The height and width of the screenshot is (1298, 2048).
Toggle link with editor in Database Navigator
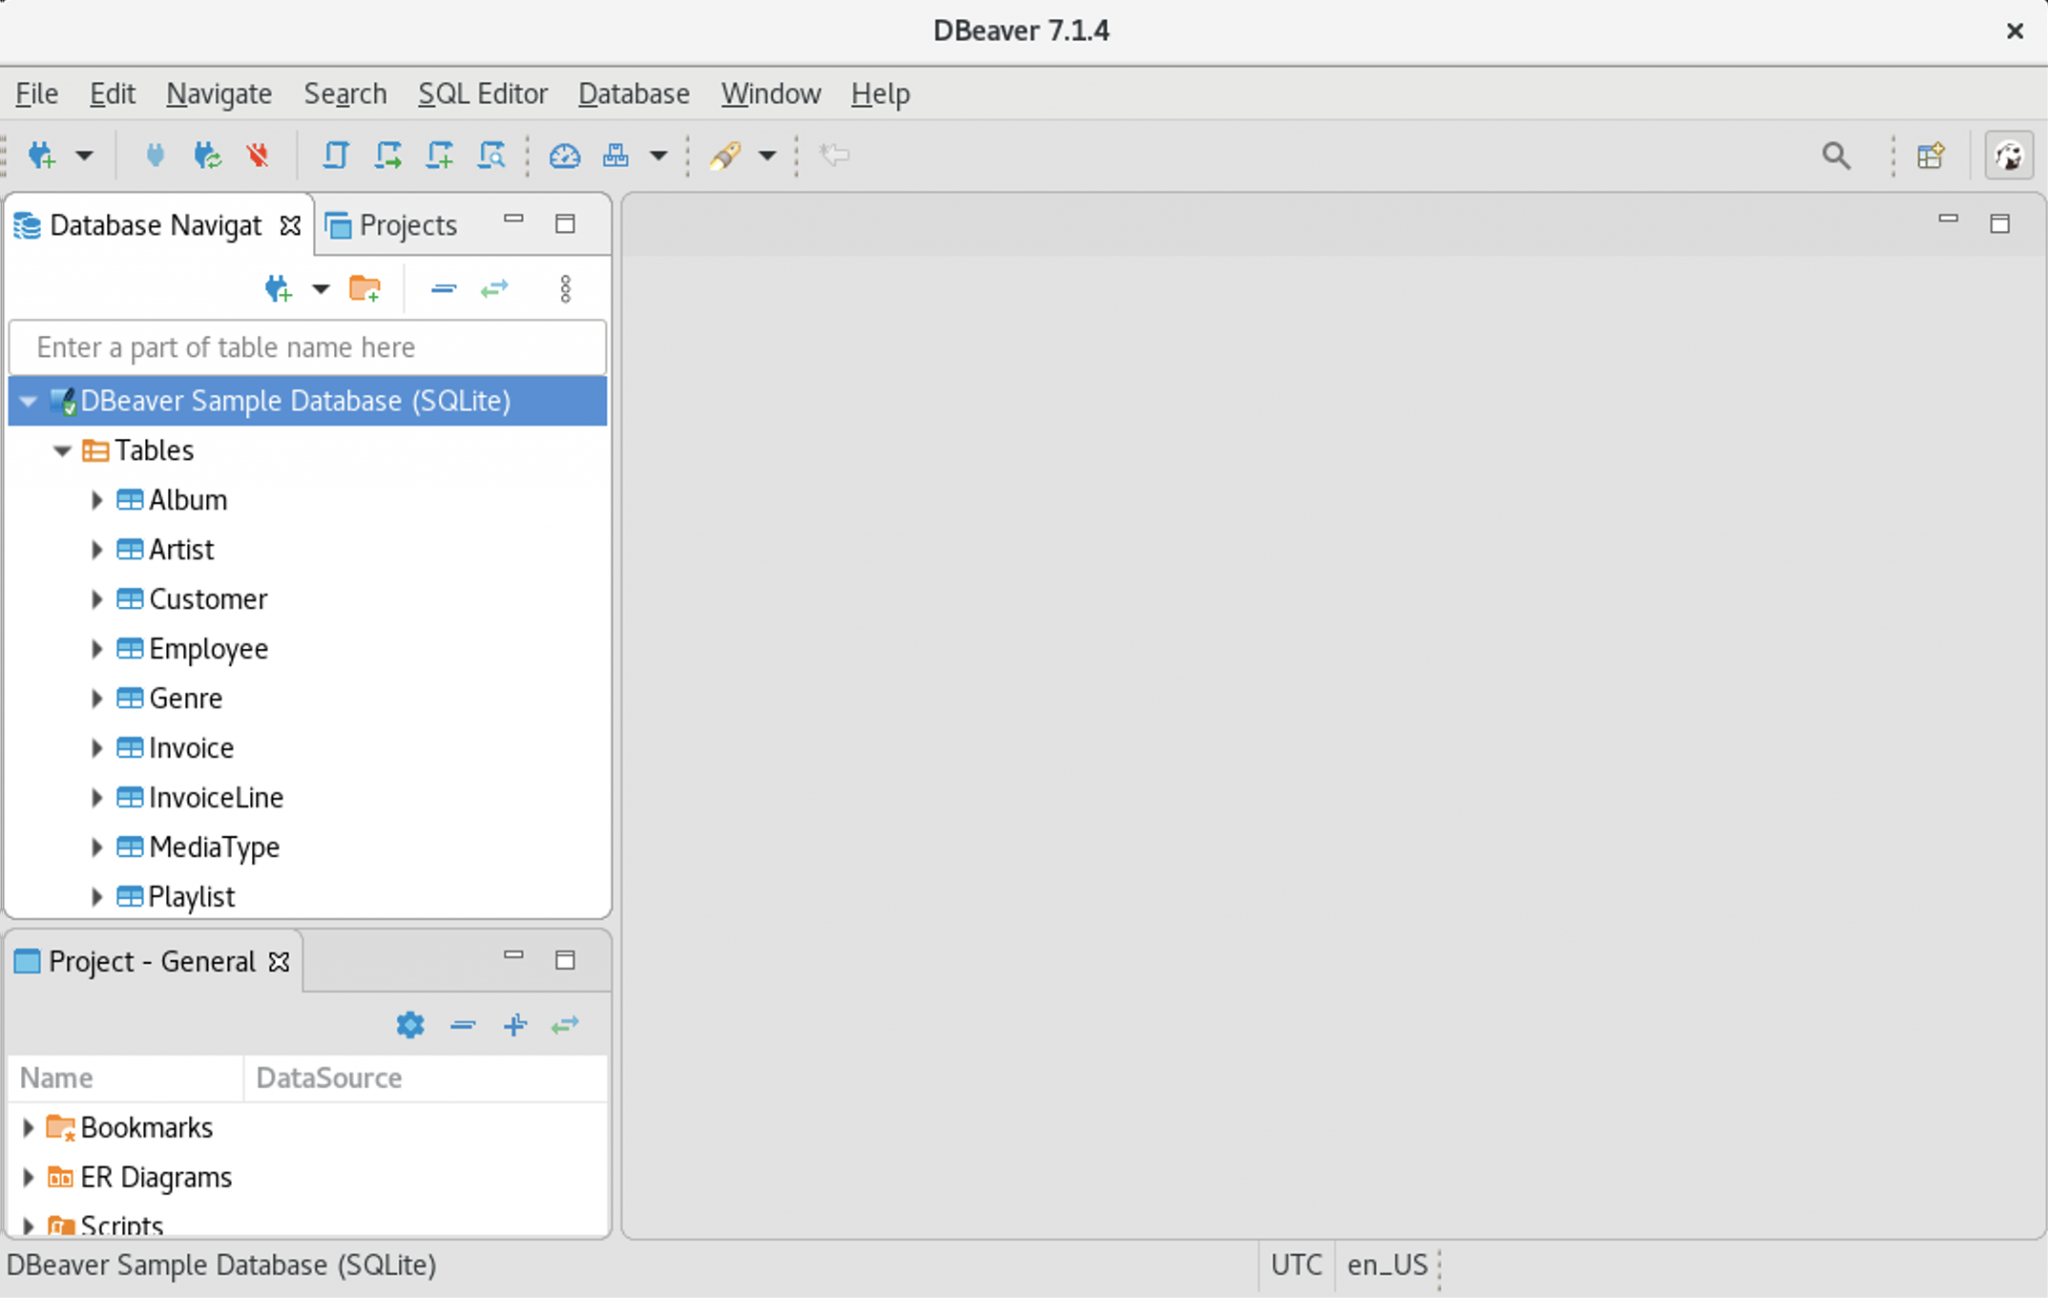(x=494, y=288)
